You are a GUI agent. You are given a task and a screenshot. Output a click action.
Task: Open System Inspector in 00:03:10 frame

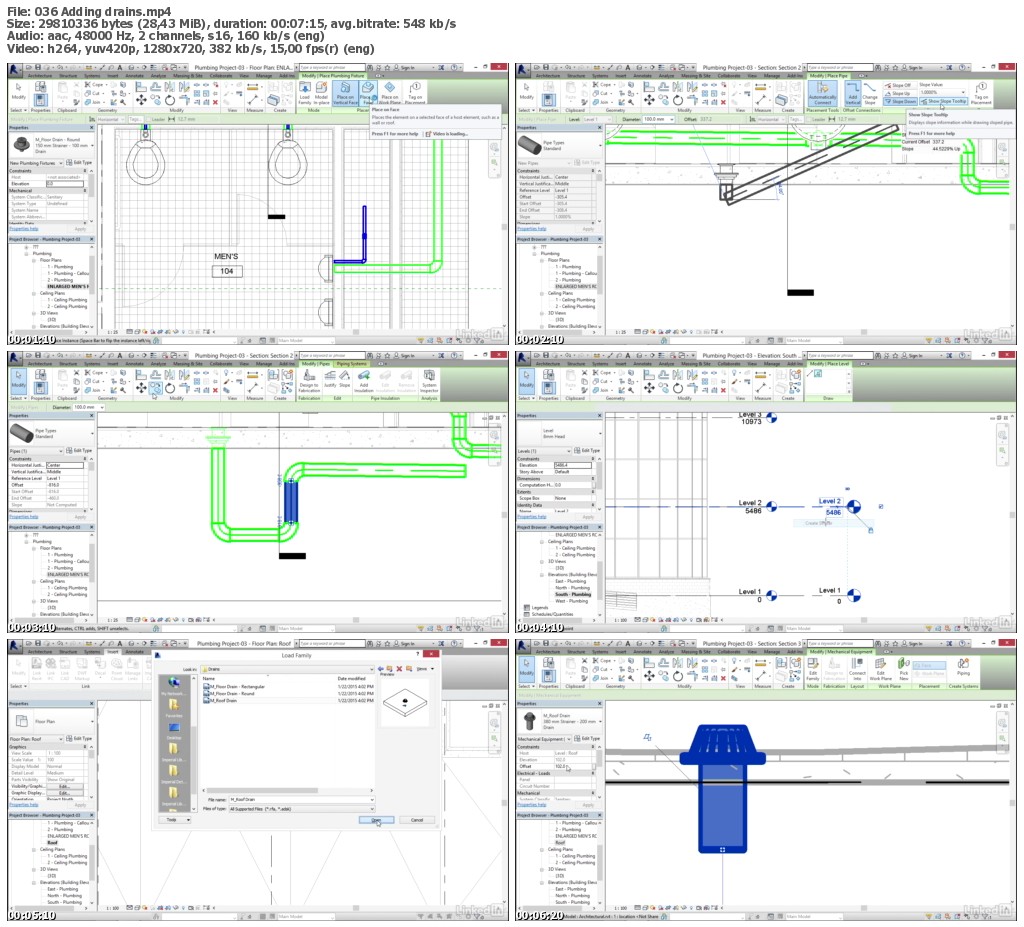pos(429,381)
